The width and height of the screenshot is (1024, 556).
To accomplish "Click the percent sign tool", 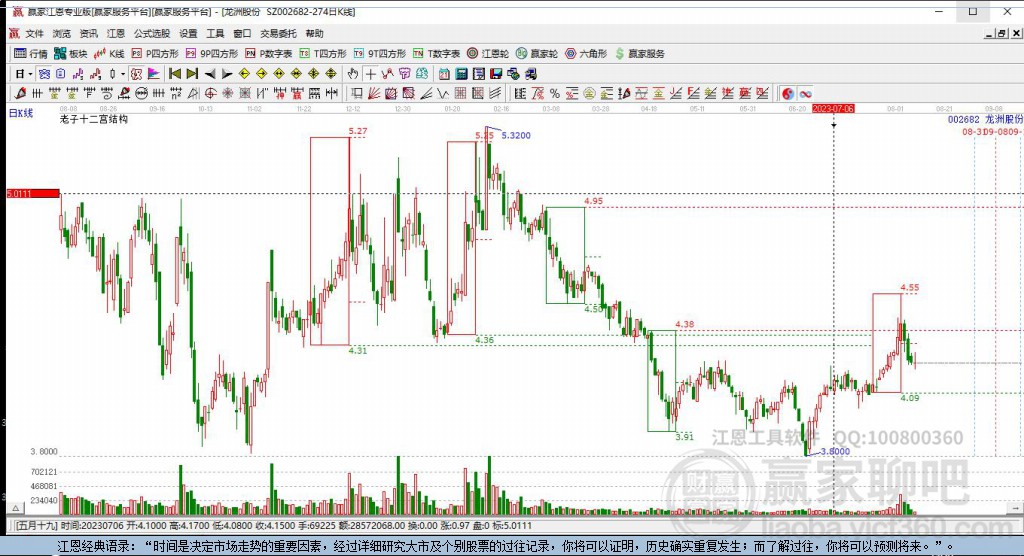I will pos(554,93).
